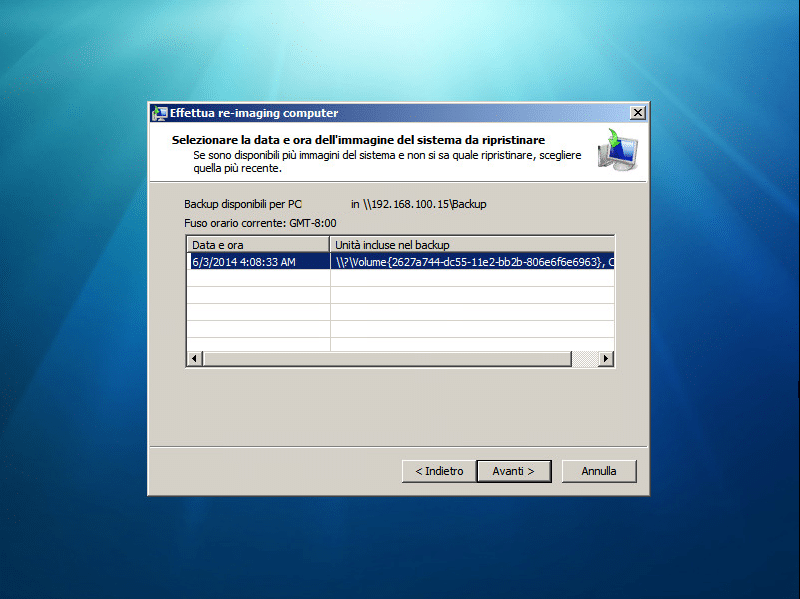Click the Unità incluse nel backup header
800x599 pixels.
tap(472, 244)
